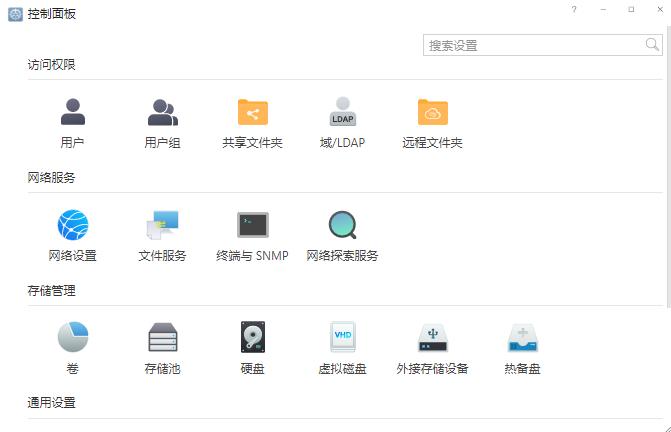Click the help question mark button
The height and width of the screenshot is (432, 671).
point(574,9)
